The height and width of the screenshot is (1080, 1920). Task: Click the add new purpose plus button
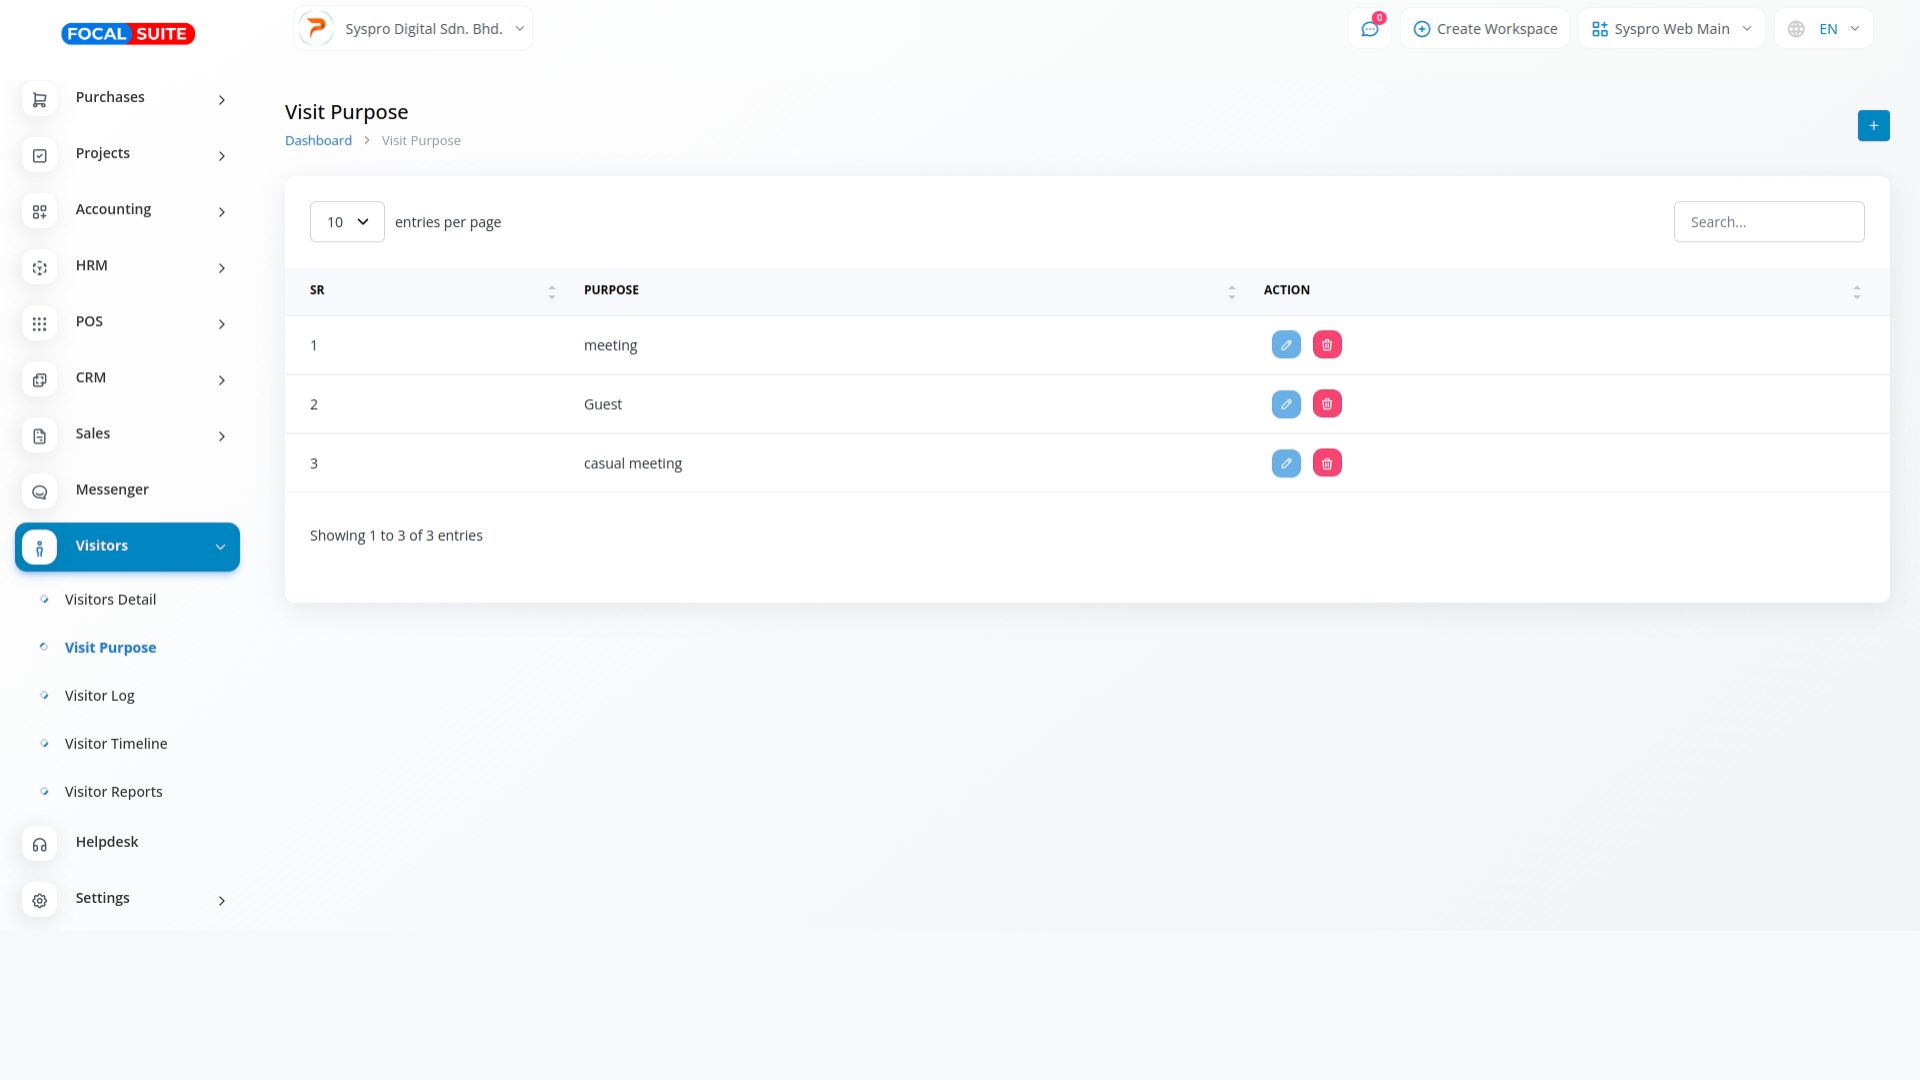pos(1873,126)
